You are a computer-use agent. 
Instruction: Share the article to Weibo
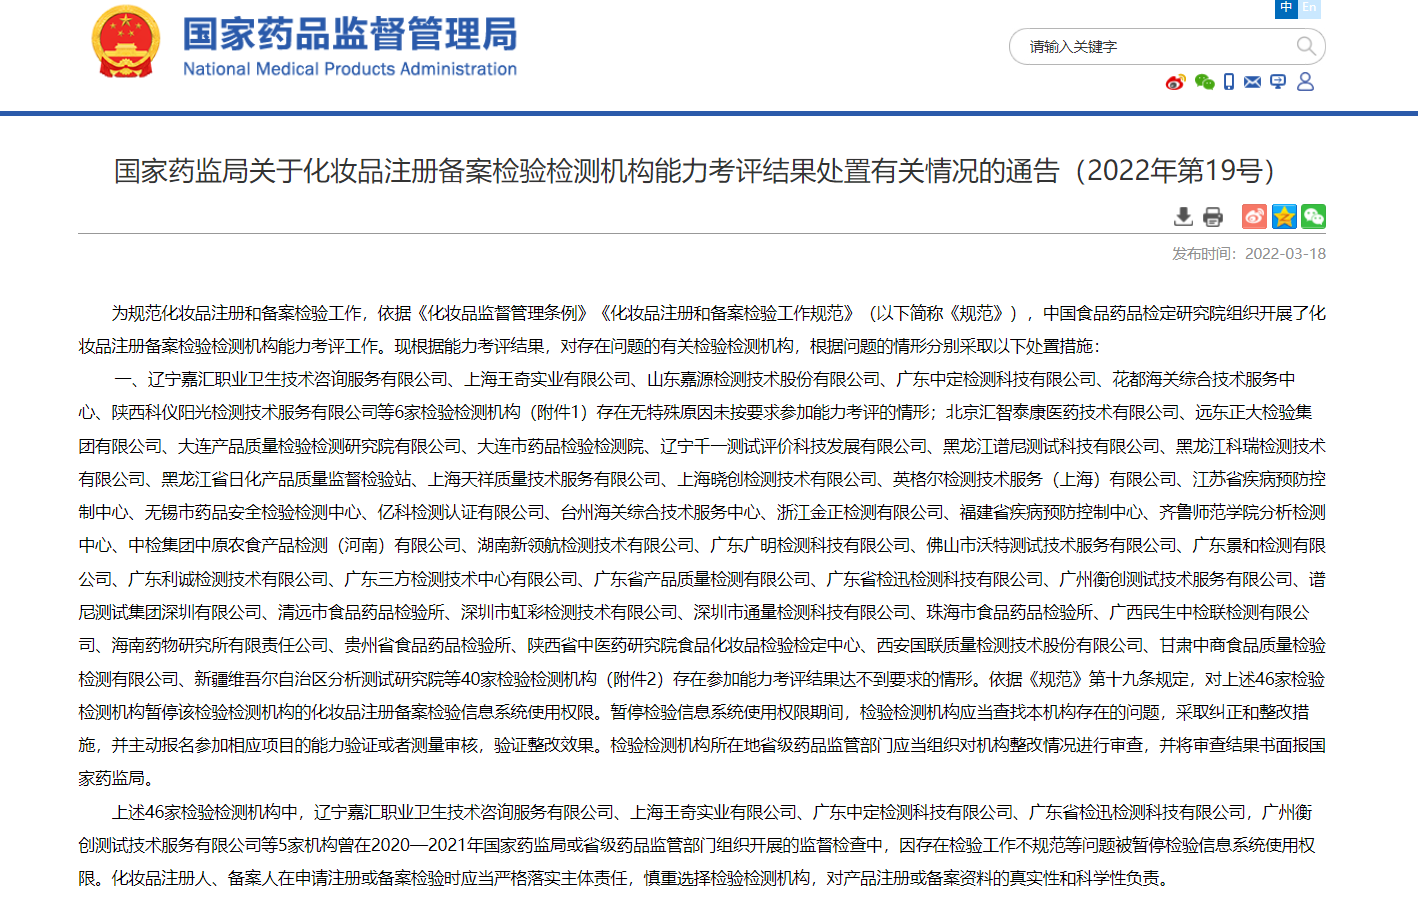coord(1254,216)
